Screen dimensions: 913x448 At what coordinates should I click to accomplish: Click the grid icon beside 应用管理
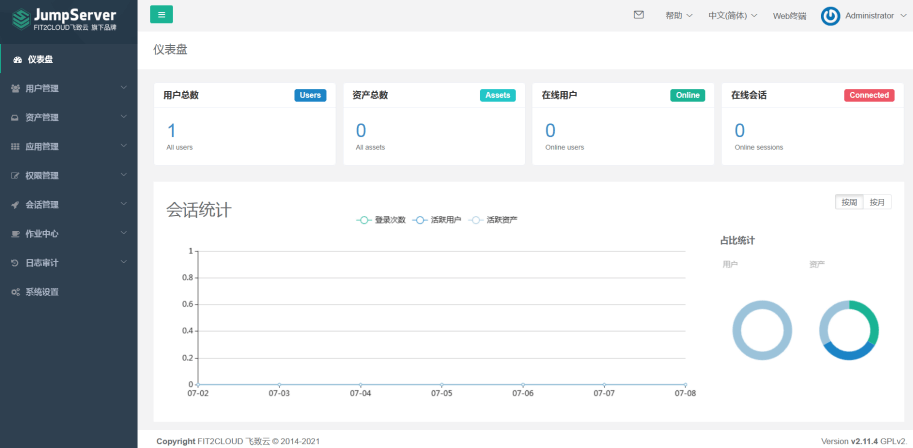(16, 147)
